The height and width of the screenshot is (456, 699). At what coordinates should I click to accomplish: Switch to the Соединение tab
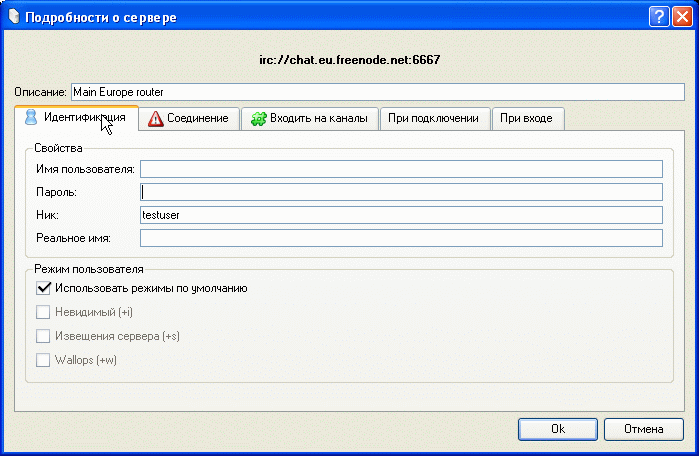click(189, 119)
